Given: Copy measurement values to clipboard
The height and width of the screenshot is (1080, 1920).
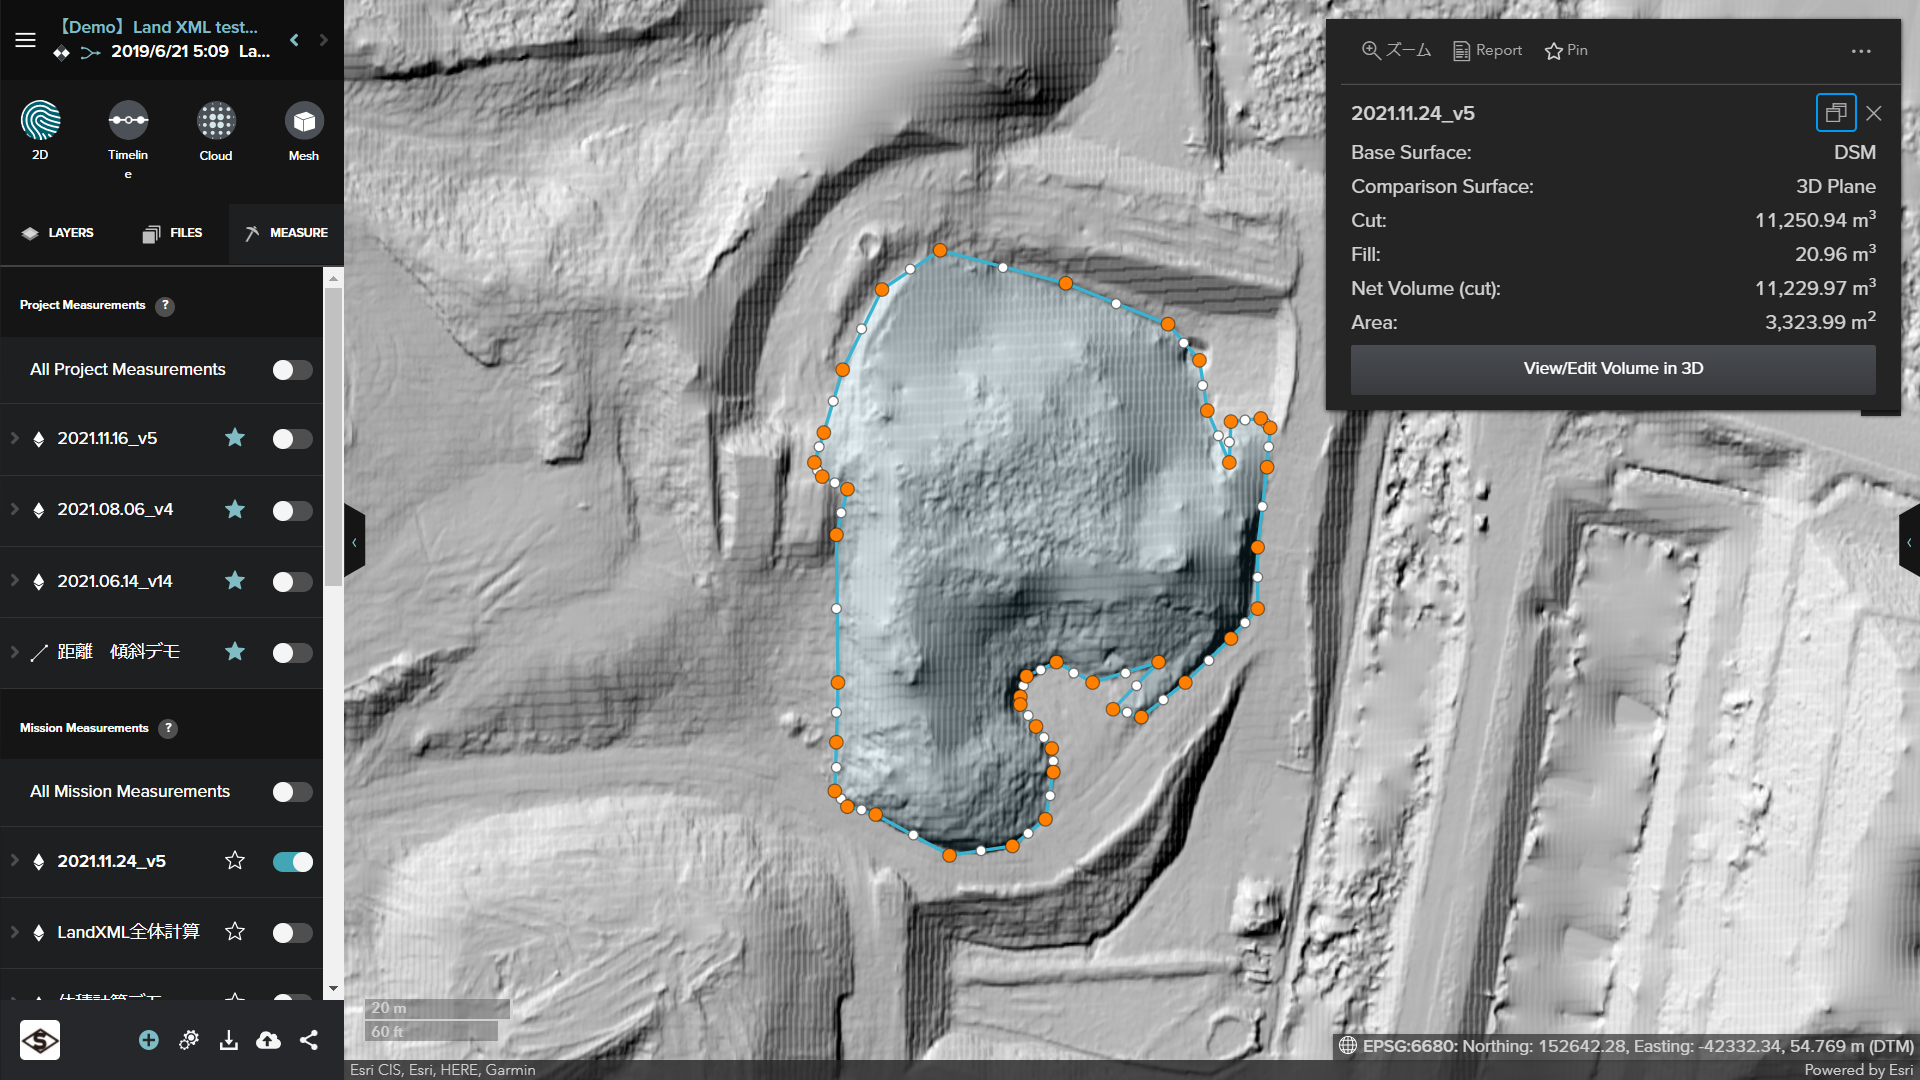Looking at the screenshot, I should pos(1836,113).
